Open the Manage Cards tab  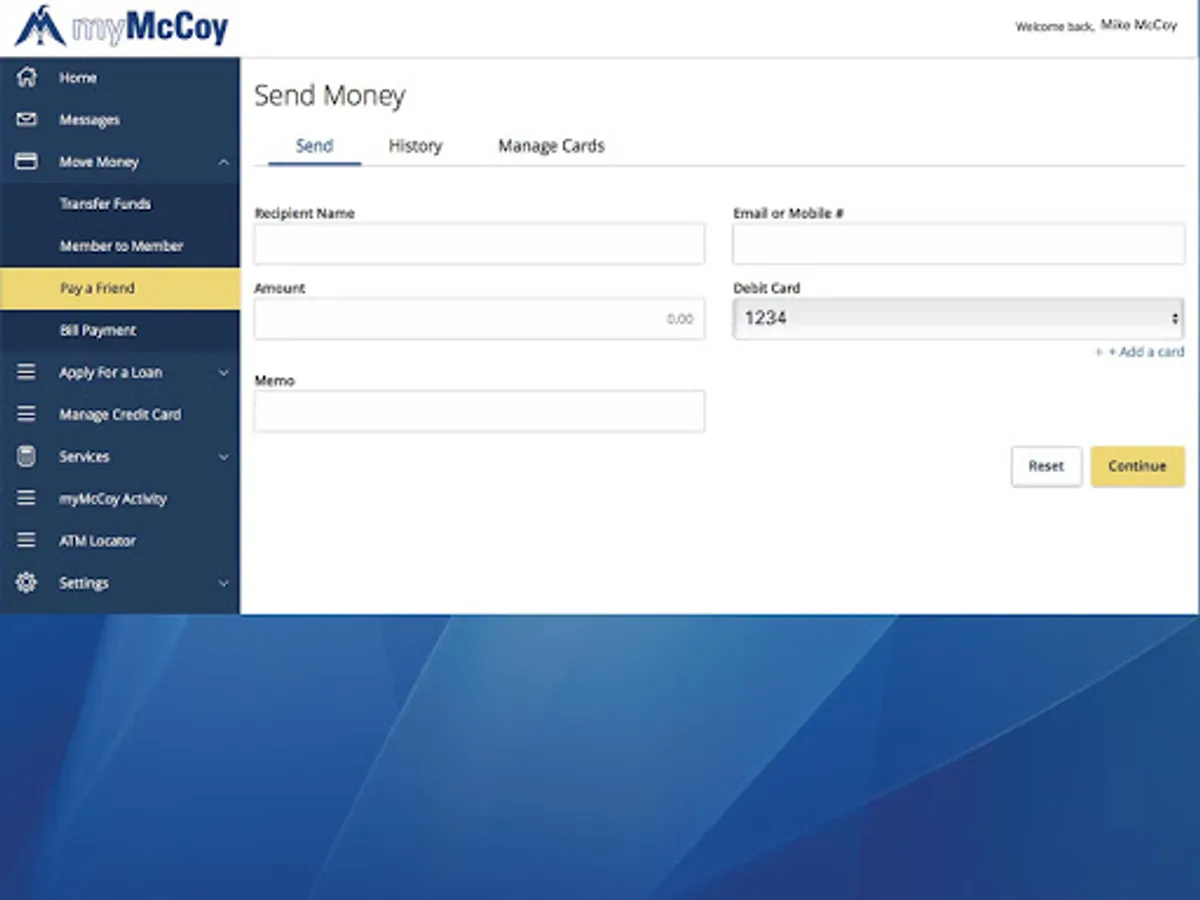[x=551, y=146]
